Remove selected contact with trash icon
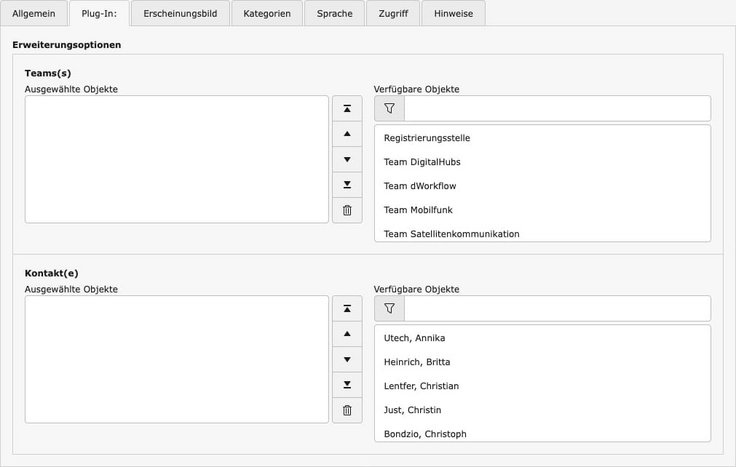The width and height of the screenshot is (736, 467). (347, 410)
